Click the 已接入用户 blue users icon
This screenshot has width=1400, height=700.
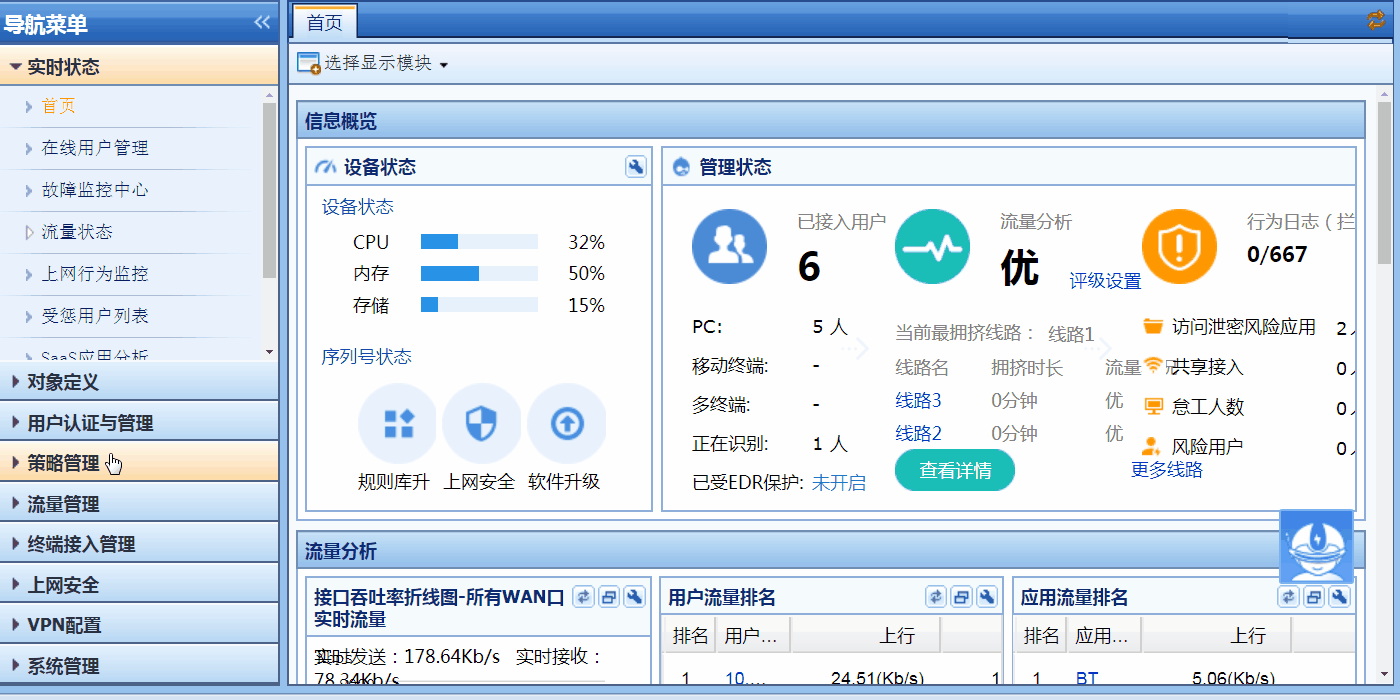(x=730, y=247)
